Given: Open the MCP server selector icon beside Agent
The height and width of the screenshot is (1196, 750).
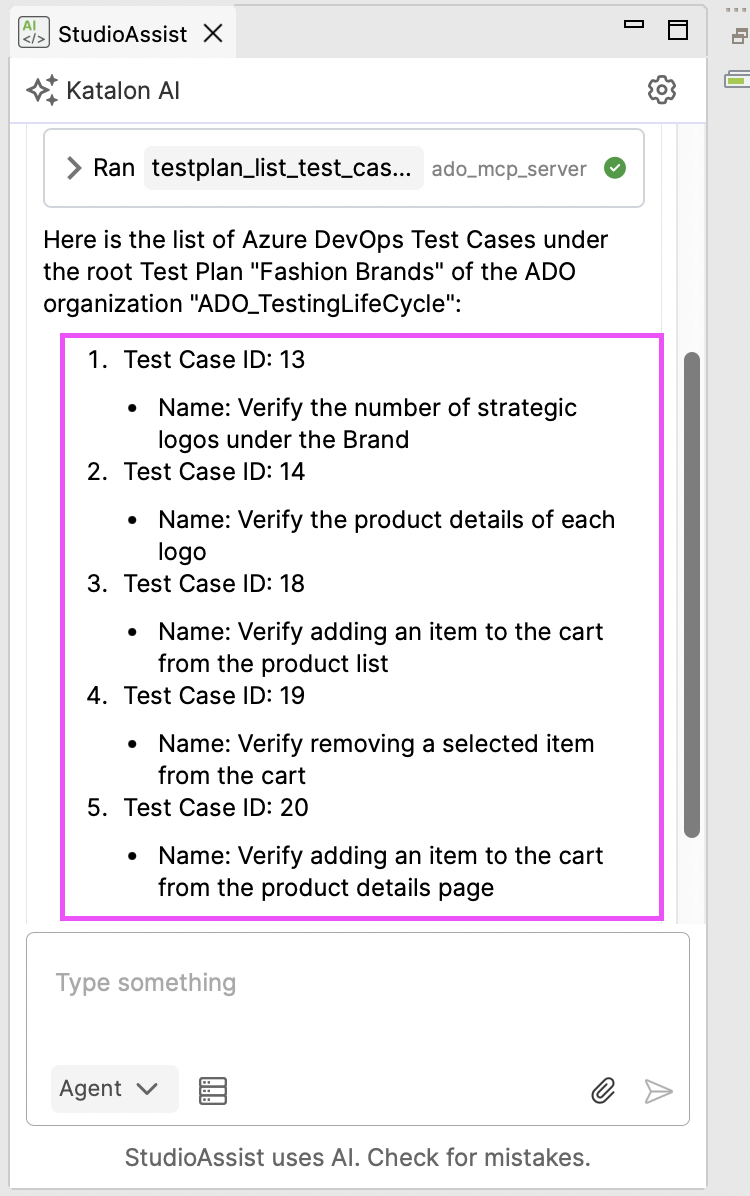Looking at the screenshot, I should 212,1090.
